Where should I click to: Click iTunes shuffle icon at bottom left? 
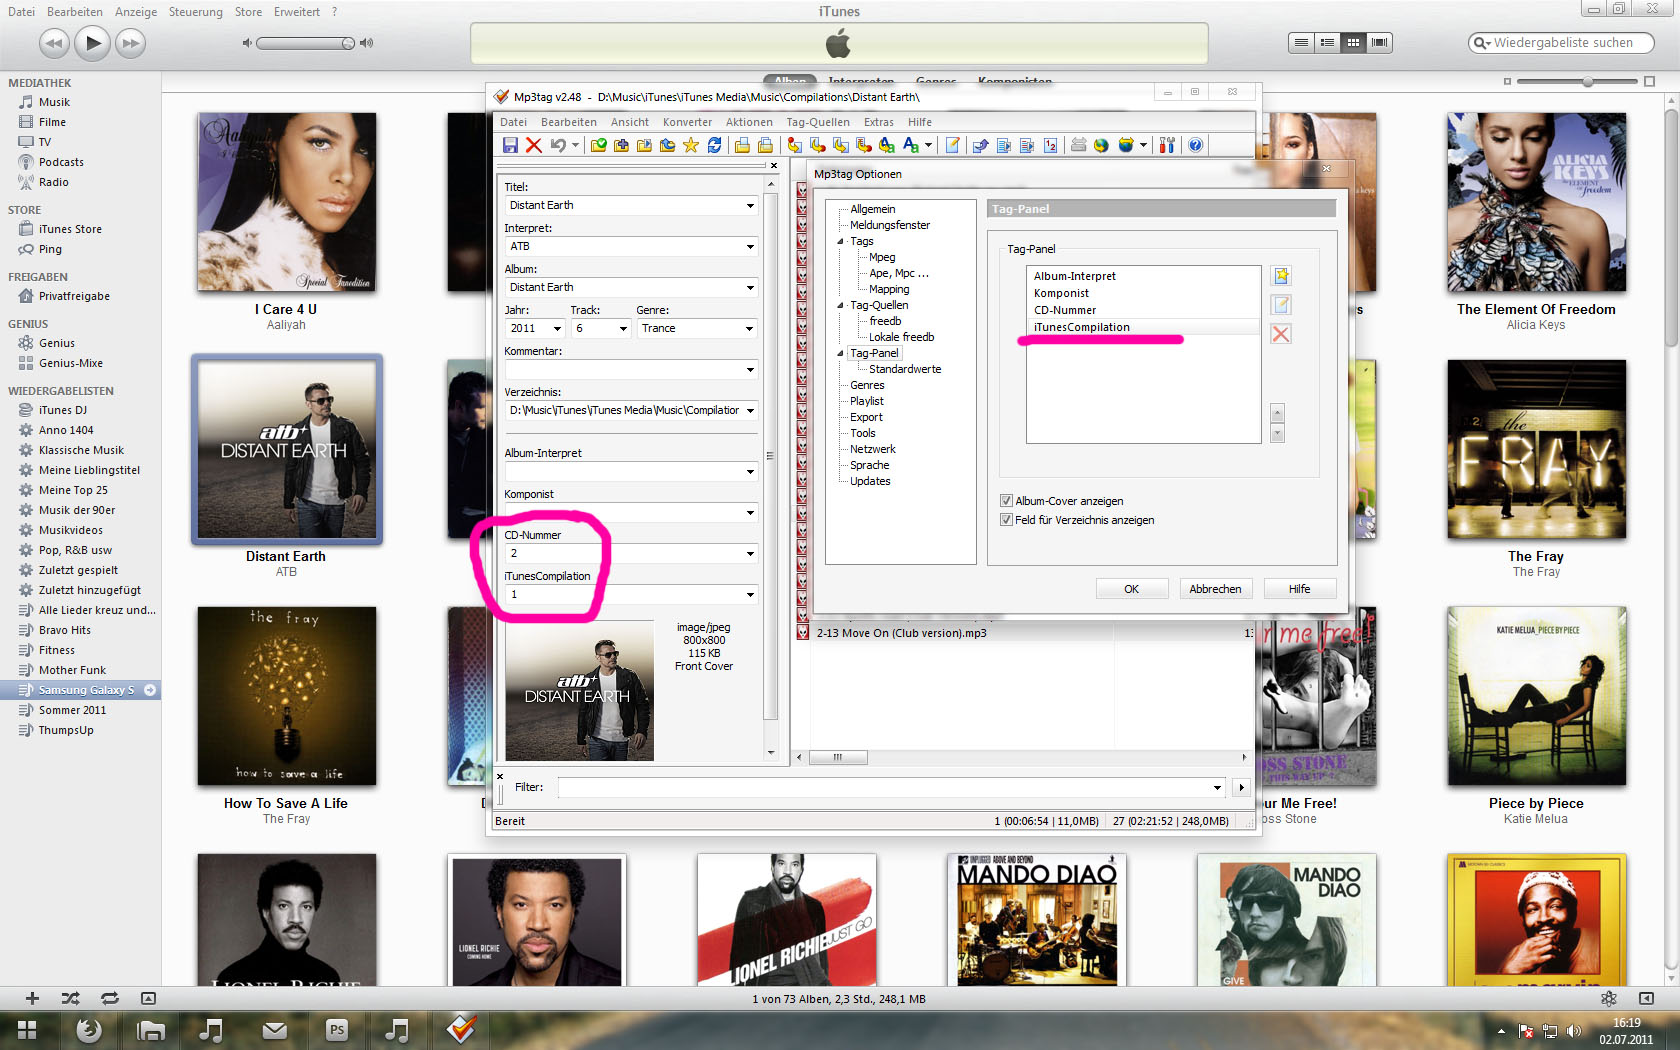70,998
